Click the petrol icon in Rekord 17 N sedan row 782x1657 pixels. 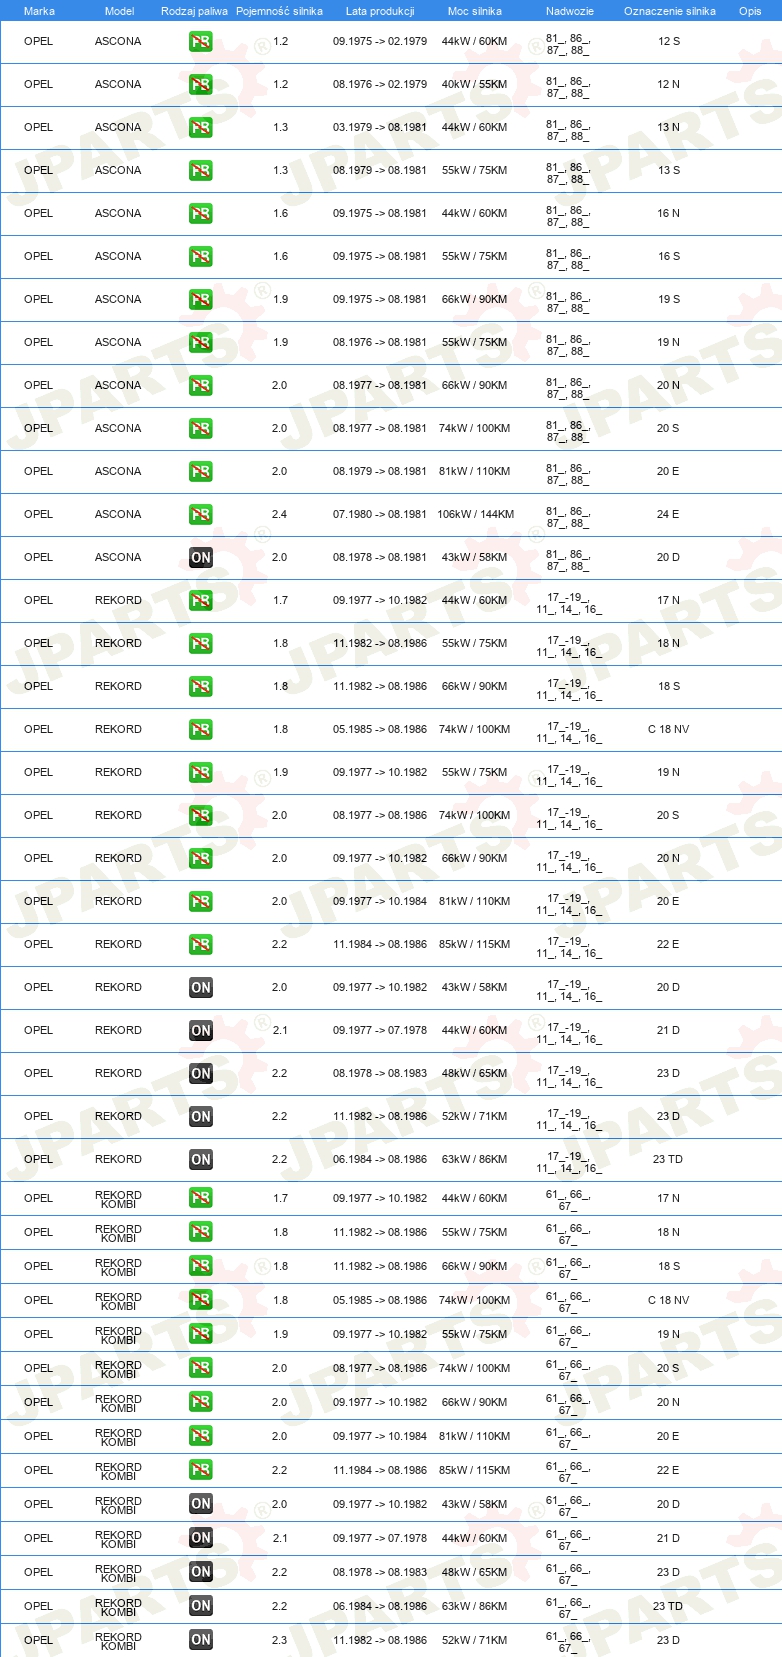tap(201, 601)
